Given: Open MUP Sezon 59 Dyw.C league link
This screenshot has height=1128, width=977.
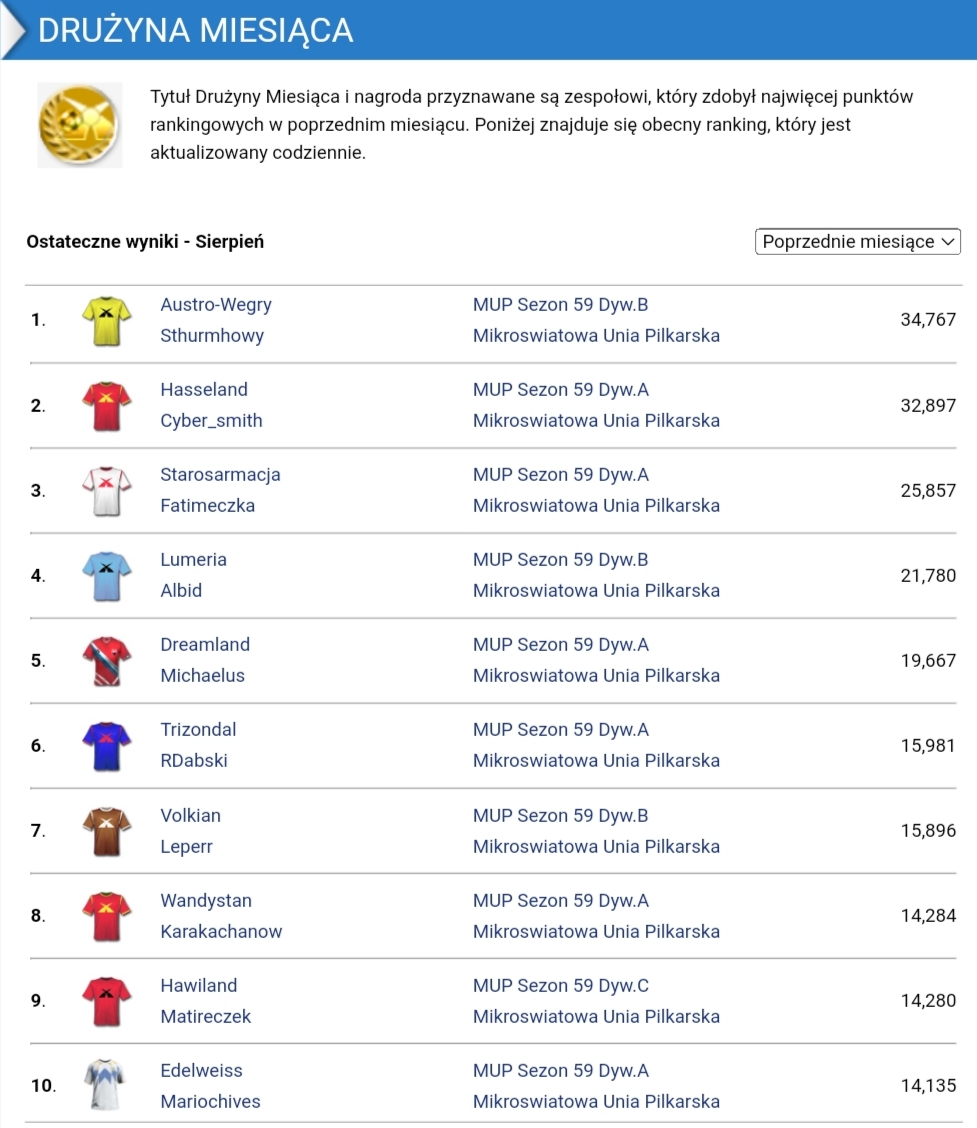Looking at the screenshot, I should (561, 986).
